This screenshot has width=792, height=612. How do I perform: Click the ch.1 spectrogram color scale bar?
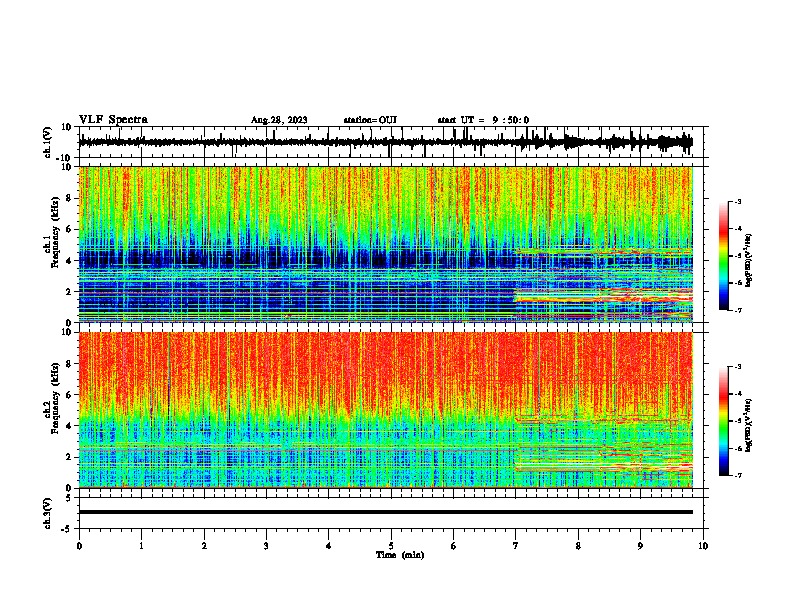(x=723, y=256)
